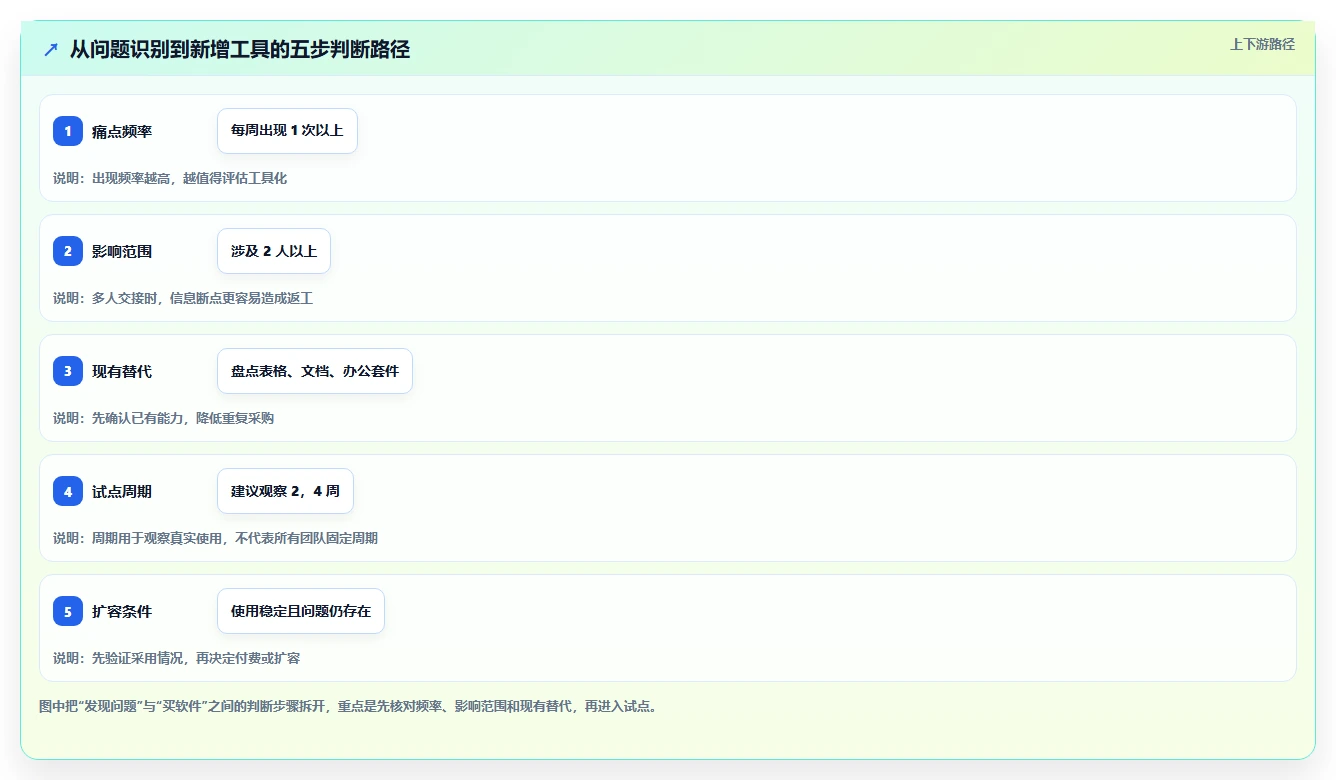Select the 影响范围 step label
Viewport: 1336px width, 780px height.
point(122,251)
